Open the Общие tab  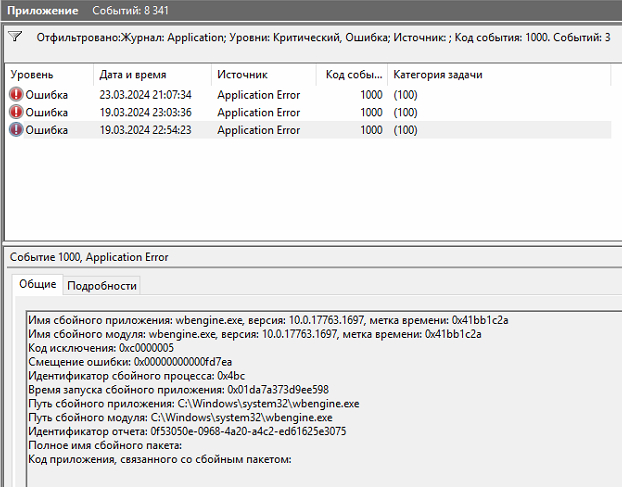[38, 285]
